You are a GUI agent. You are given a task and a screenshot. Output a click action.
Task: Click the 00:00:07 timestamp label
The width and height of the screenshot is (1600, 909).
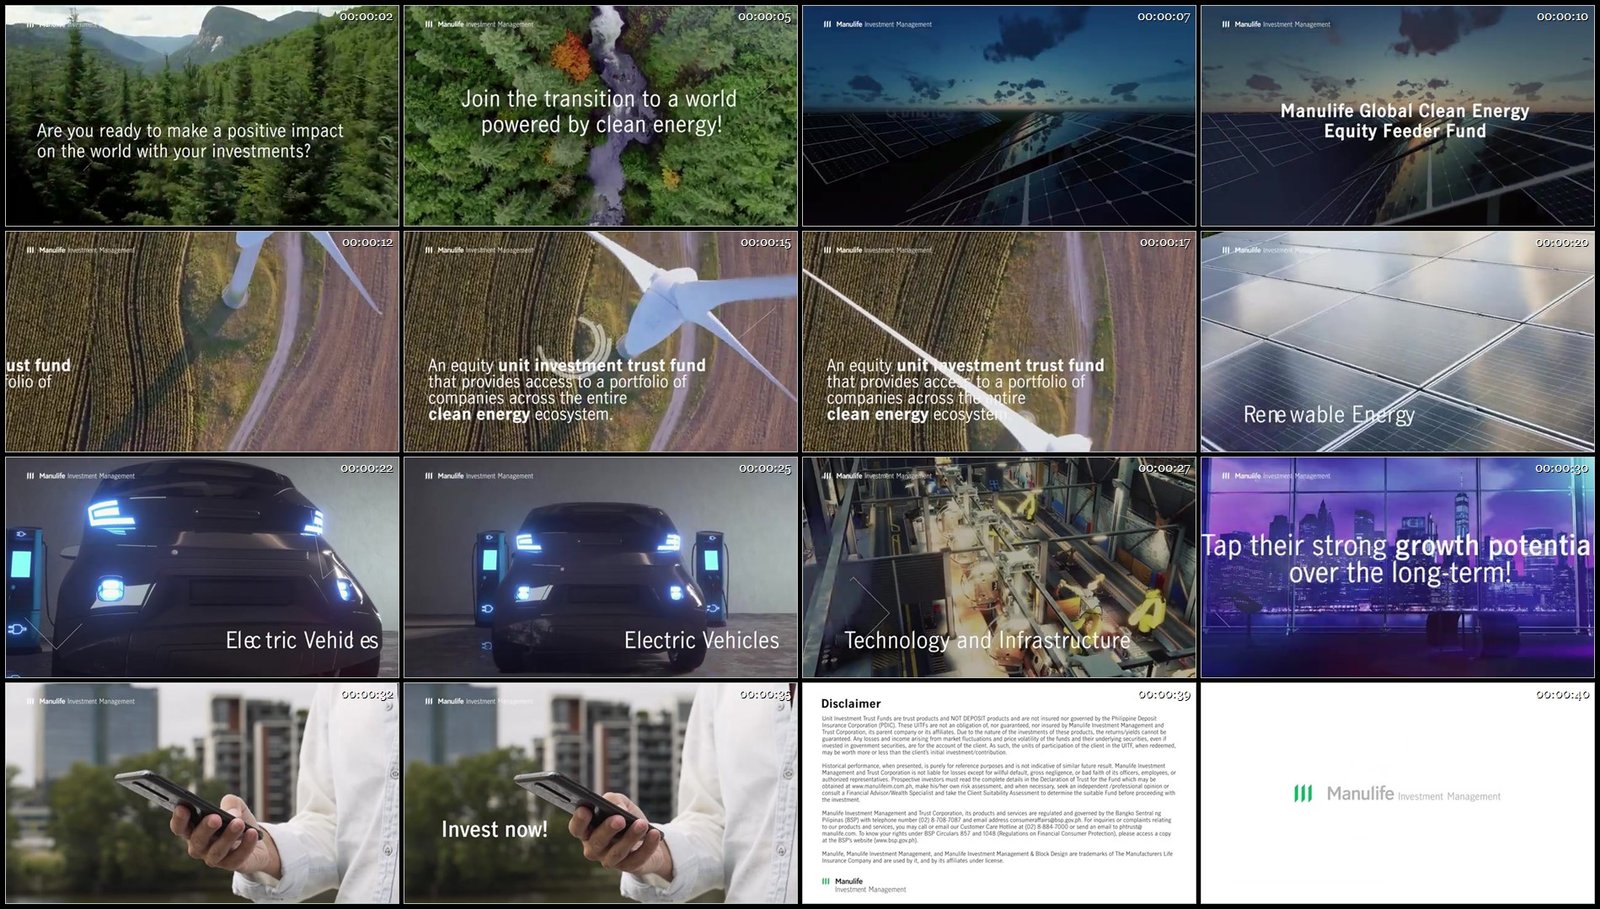click(1164, 17)
